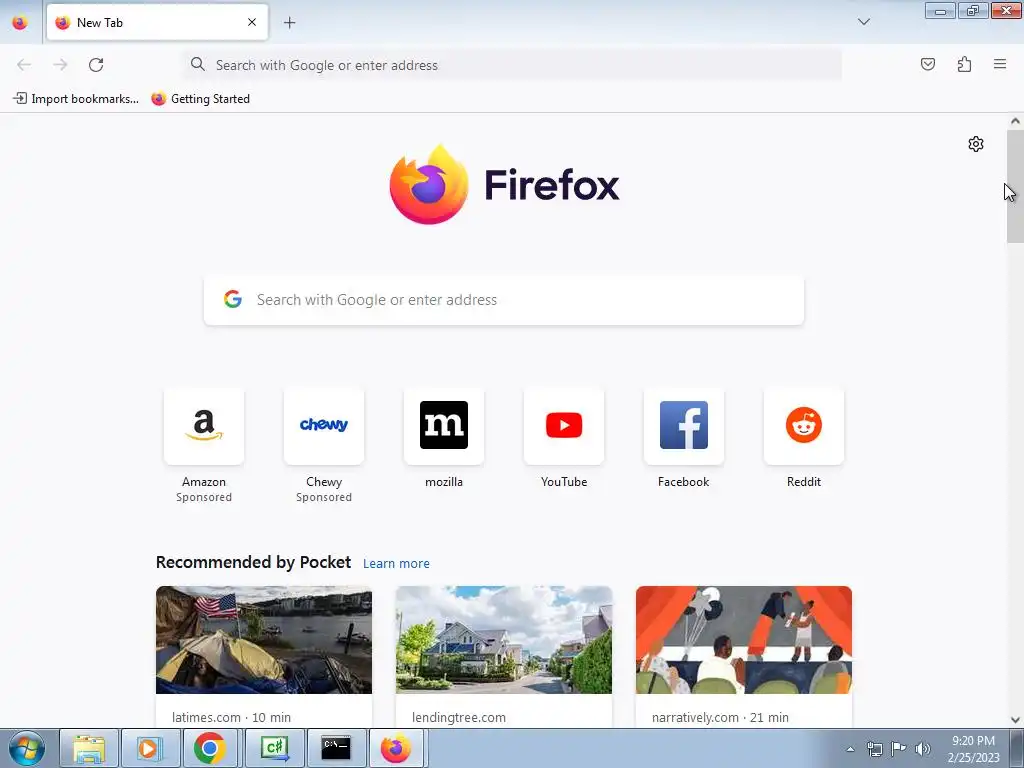Open the C# app taskbar icon
The image size is (1024, 768).
pos(274,748)
